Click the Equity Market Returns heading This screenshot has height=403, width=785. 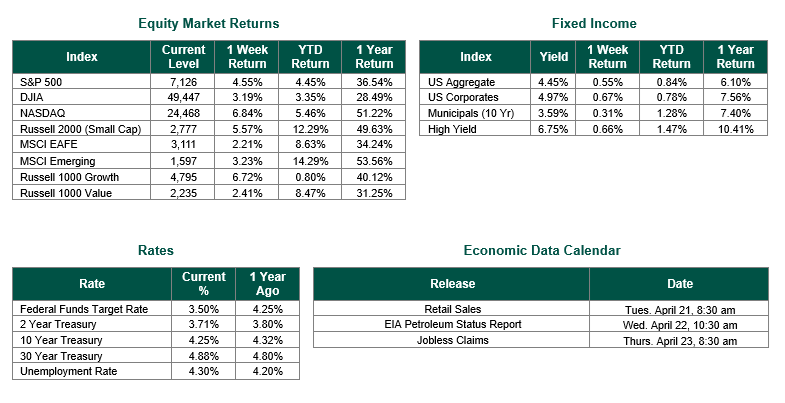(x=208, y=23)
